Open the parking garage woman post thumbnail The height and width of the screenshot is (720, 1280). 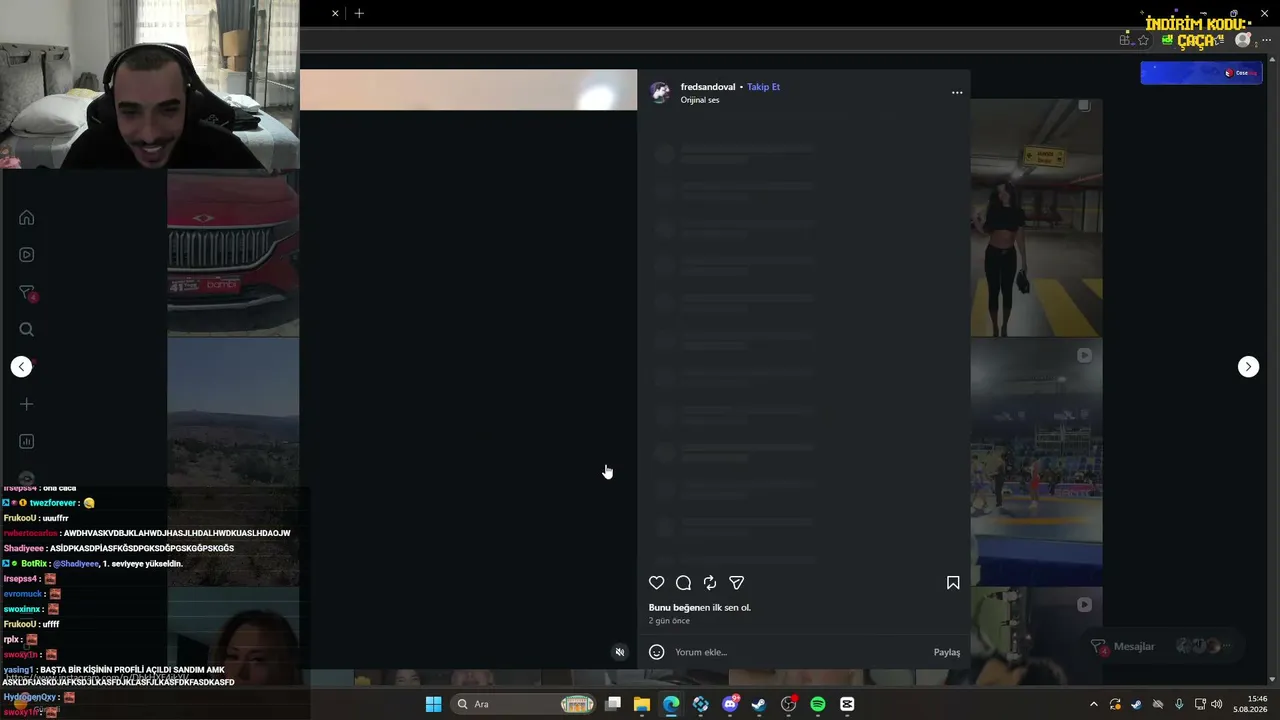pyautogui.click(x=1036, y=218)
